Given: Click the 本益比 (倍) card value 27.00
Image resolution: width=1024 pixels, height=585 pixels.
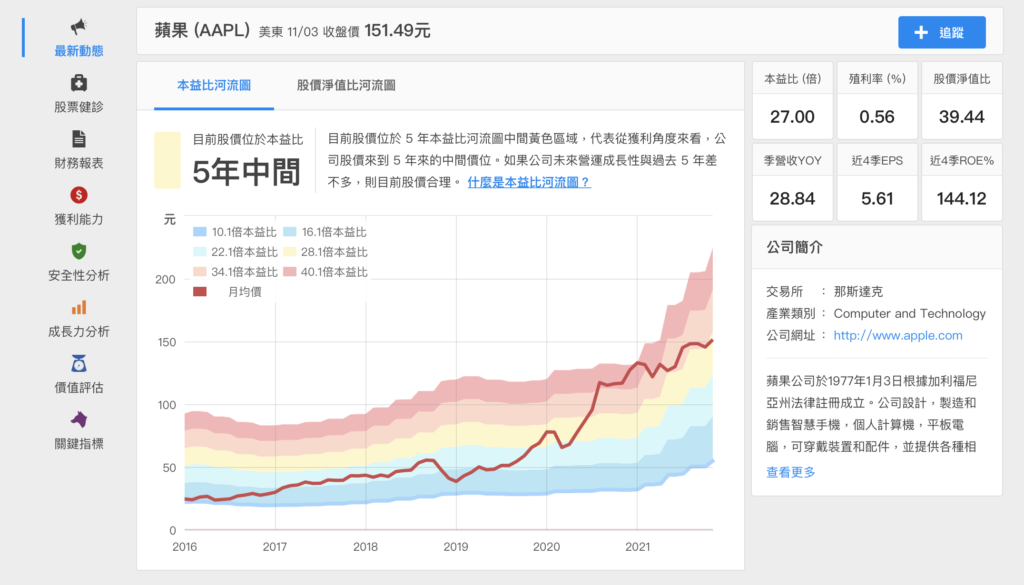Looking at the screenshot, I should (792, 117).
